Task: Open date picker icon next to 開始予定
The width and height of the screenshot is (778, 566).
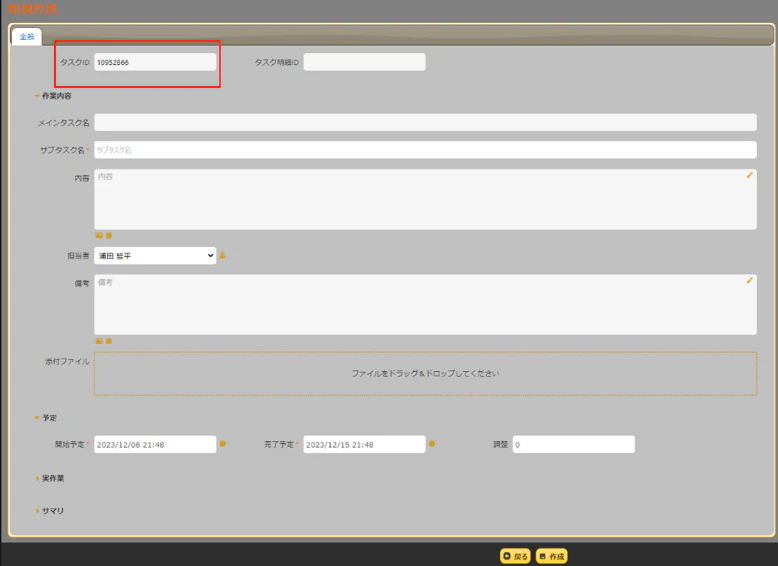Action: [223, 444]
